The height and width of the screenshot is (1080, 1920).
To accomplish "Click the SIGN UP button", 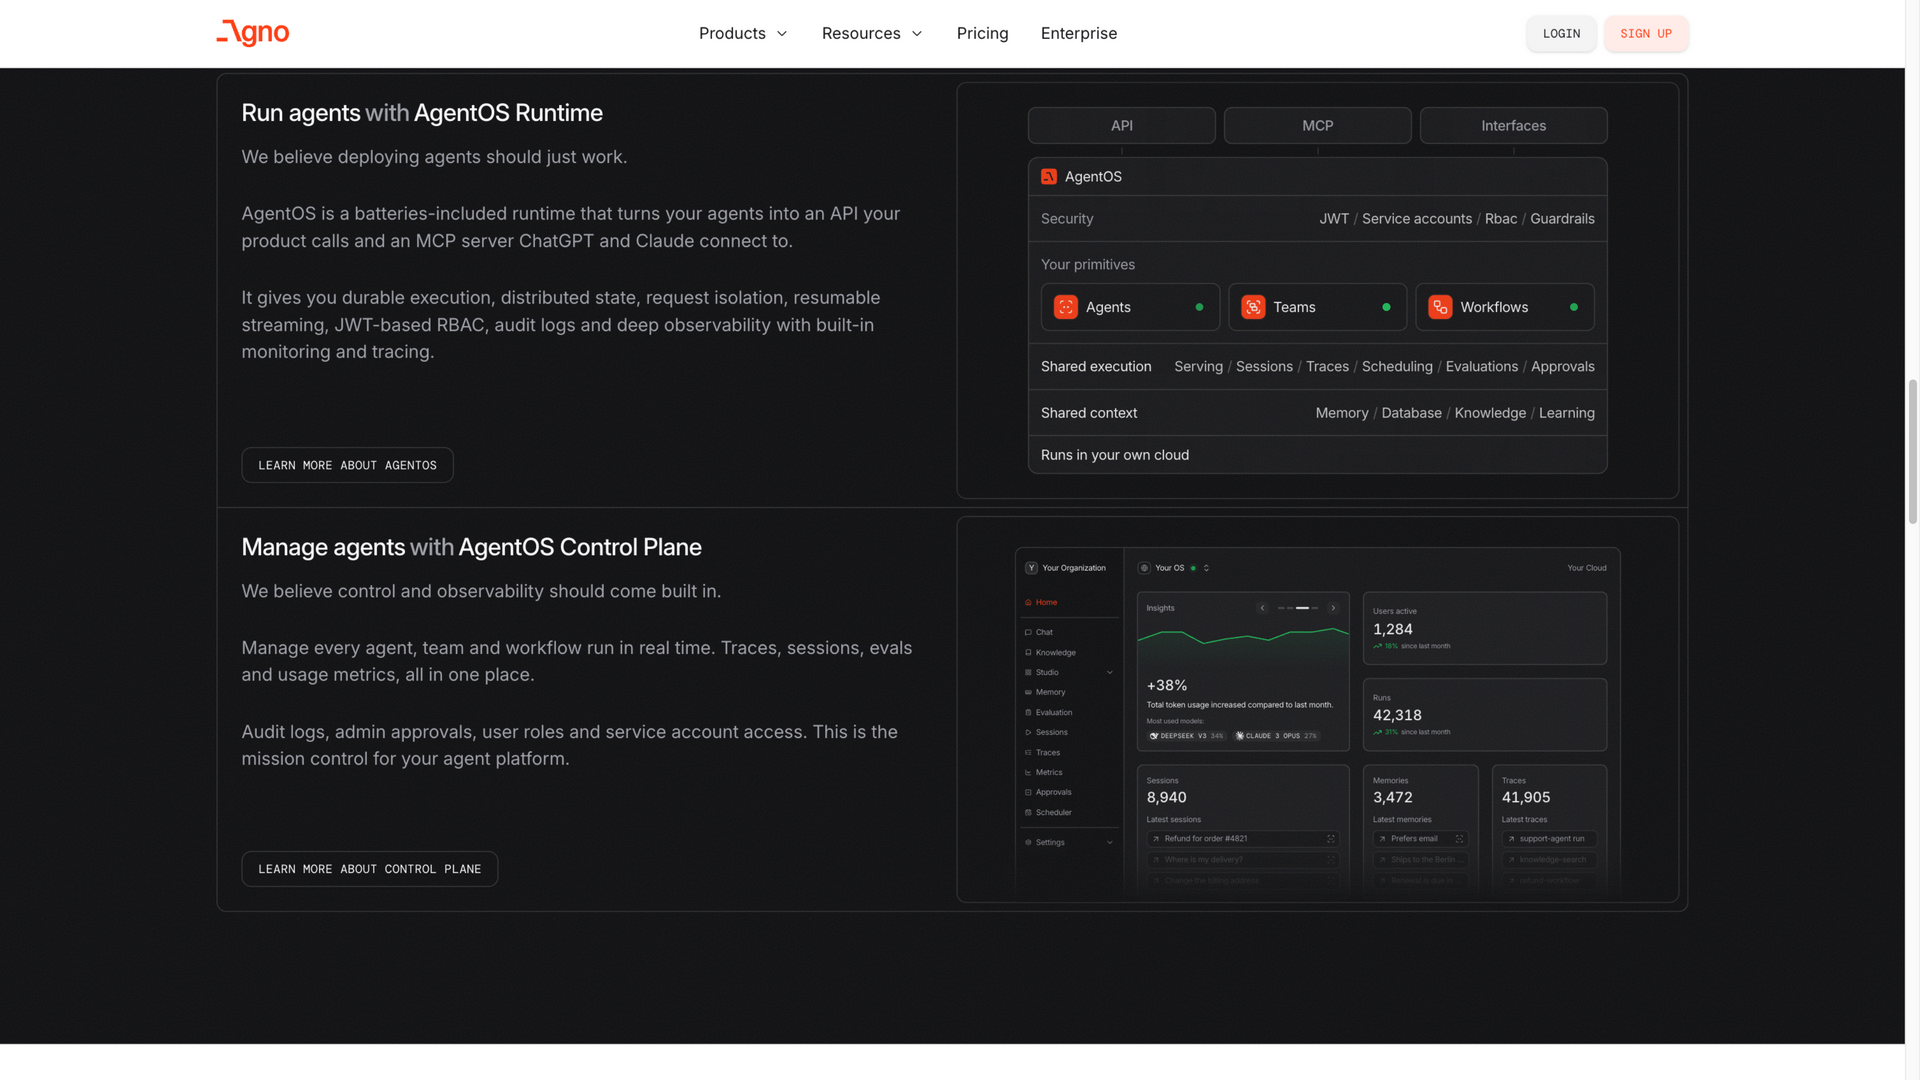I will [x=1646, y=33].
